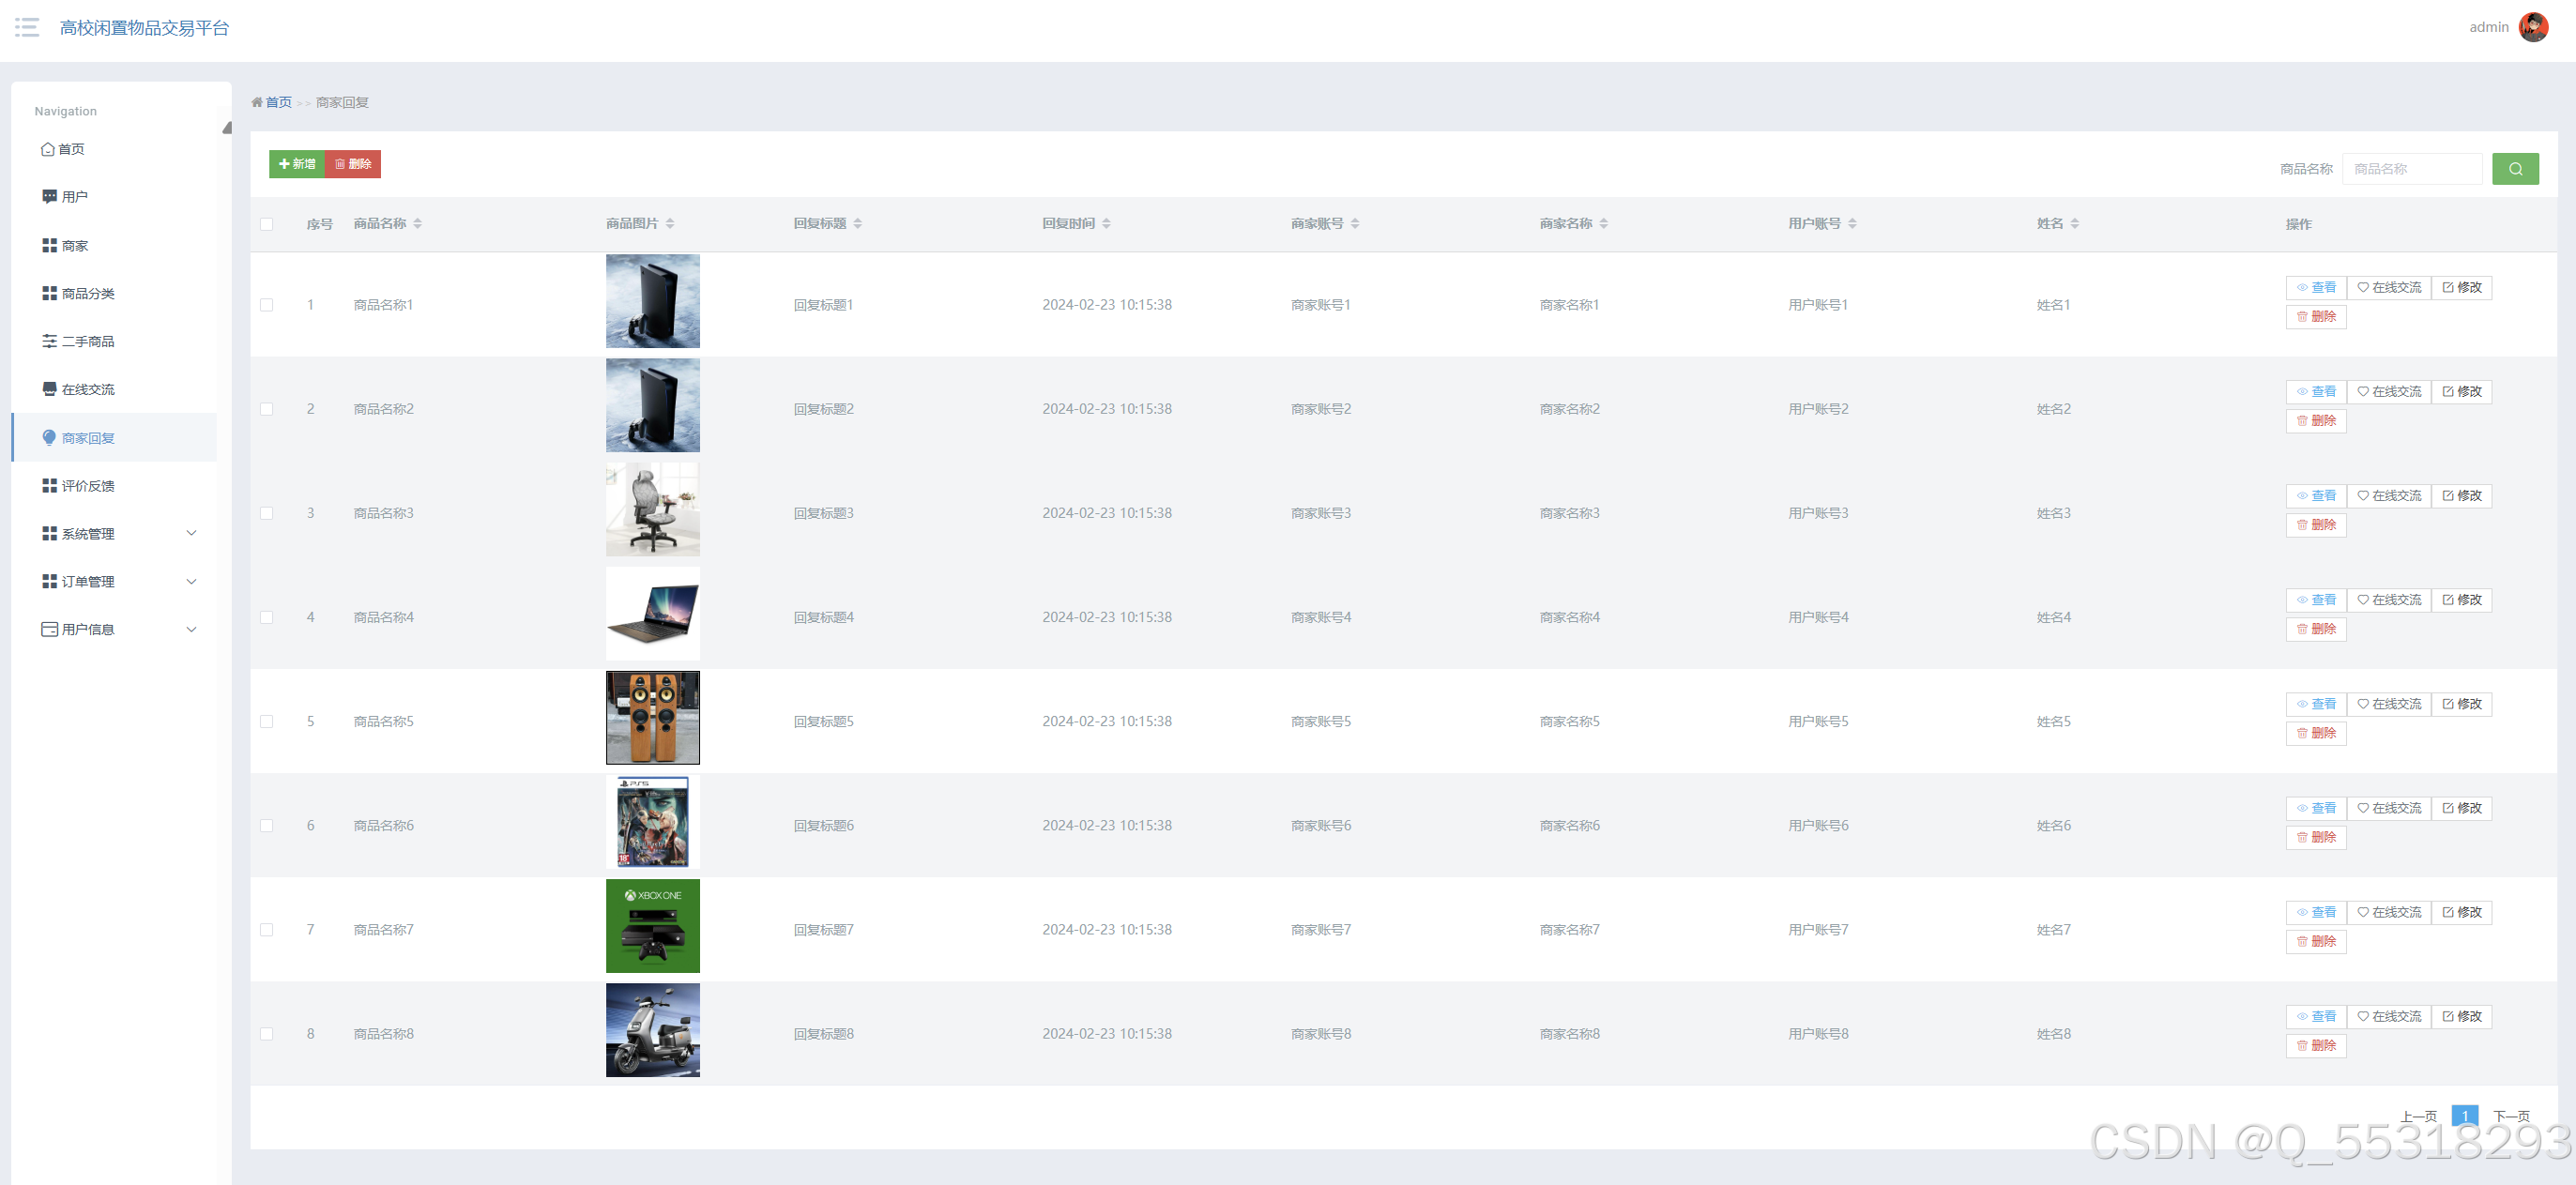Viewport: 2576px width, 1185px height.
Task: Click the Xbox One product thumbnail
Action: tap(652, 925)
